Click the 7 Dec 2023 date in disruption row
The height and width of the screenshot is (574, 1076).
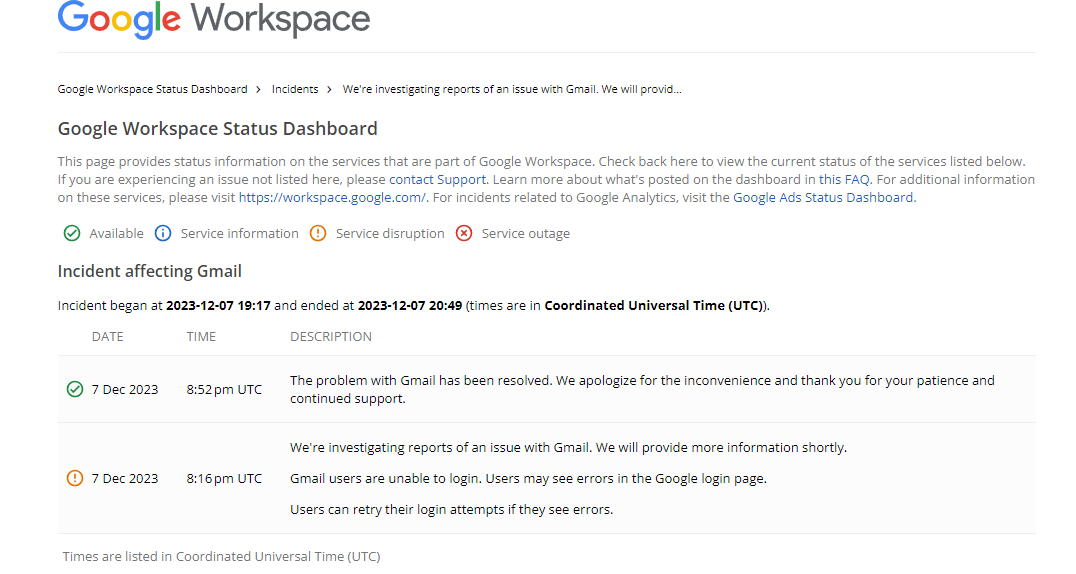click(x=125, y=479)
